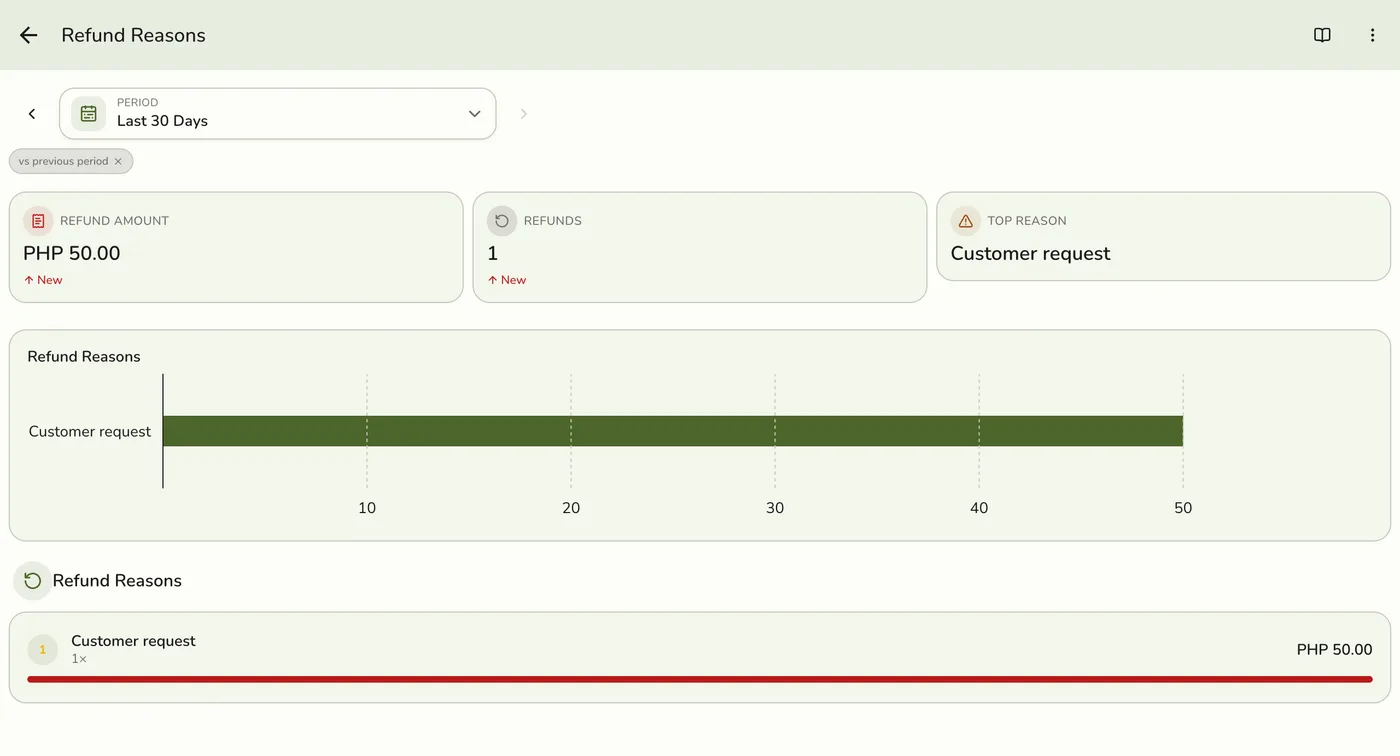Viewport: 1400px width, 756px height.
Task: Click the refresh icon beside Refund Reasons heading
Action: click(x=32, y=581)
